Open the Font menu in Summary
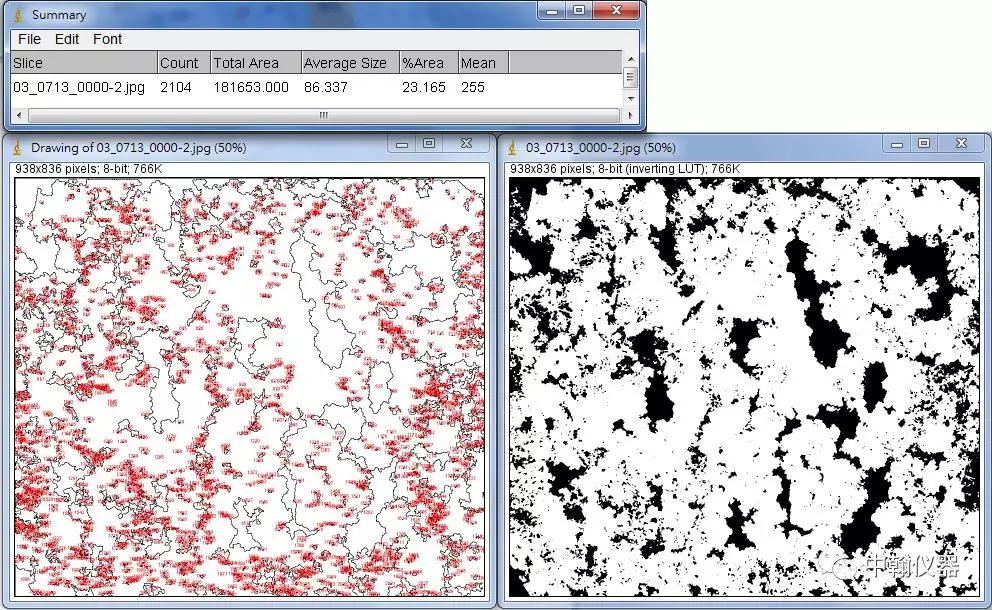The image size is (992, 610). [107, 39]
